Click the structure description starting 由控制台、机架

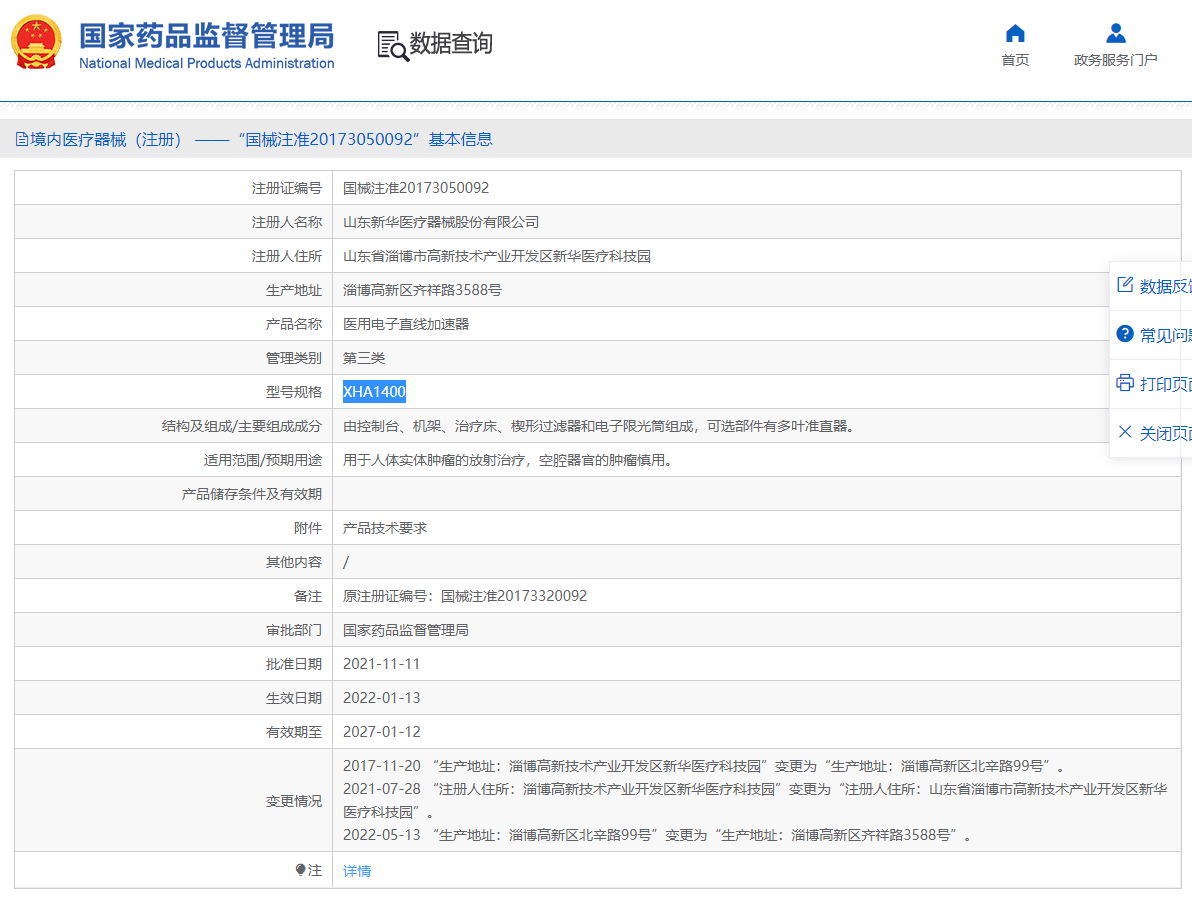click(x=602, y=426)
